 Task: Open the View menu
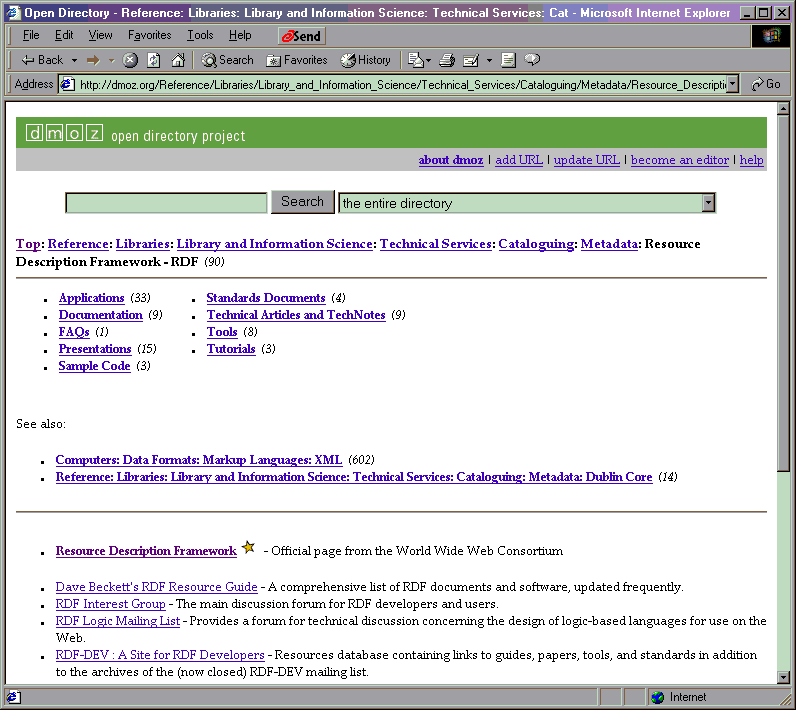100,35
